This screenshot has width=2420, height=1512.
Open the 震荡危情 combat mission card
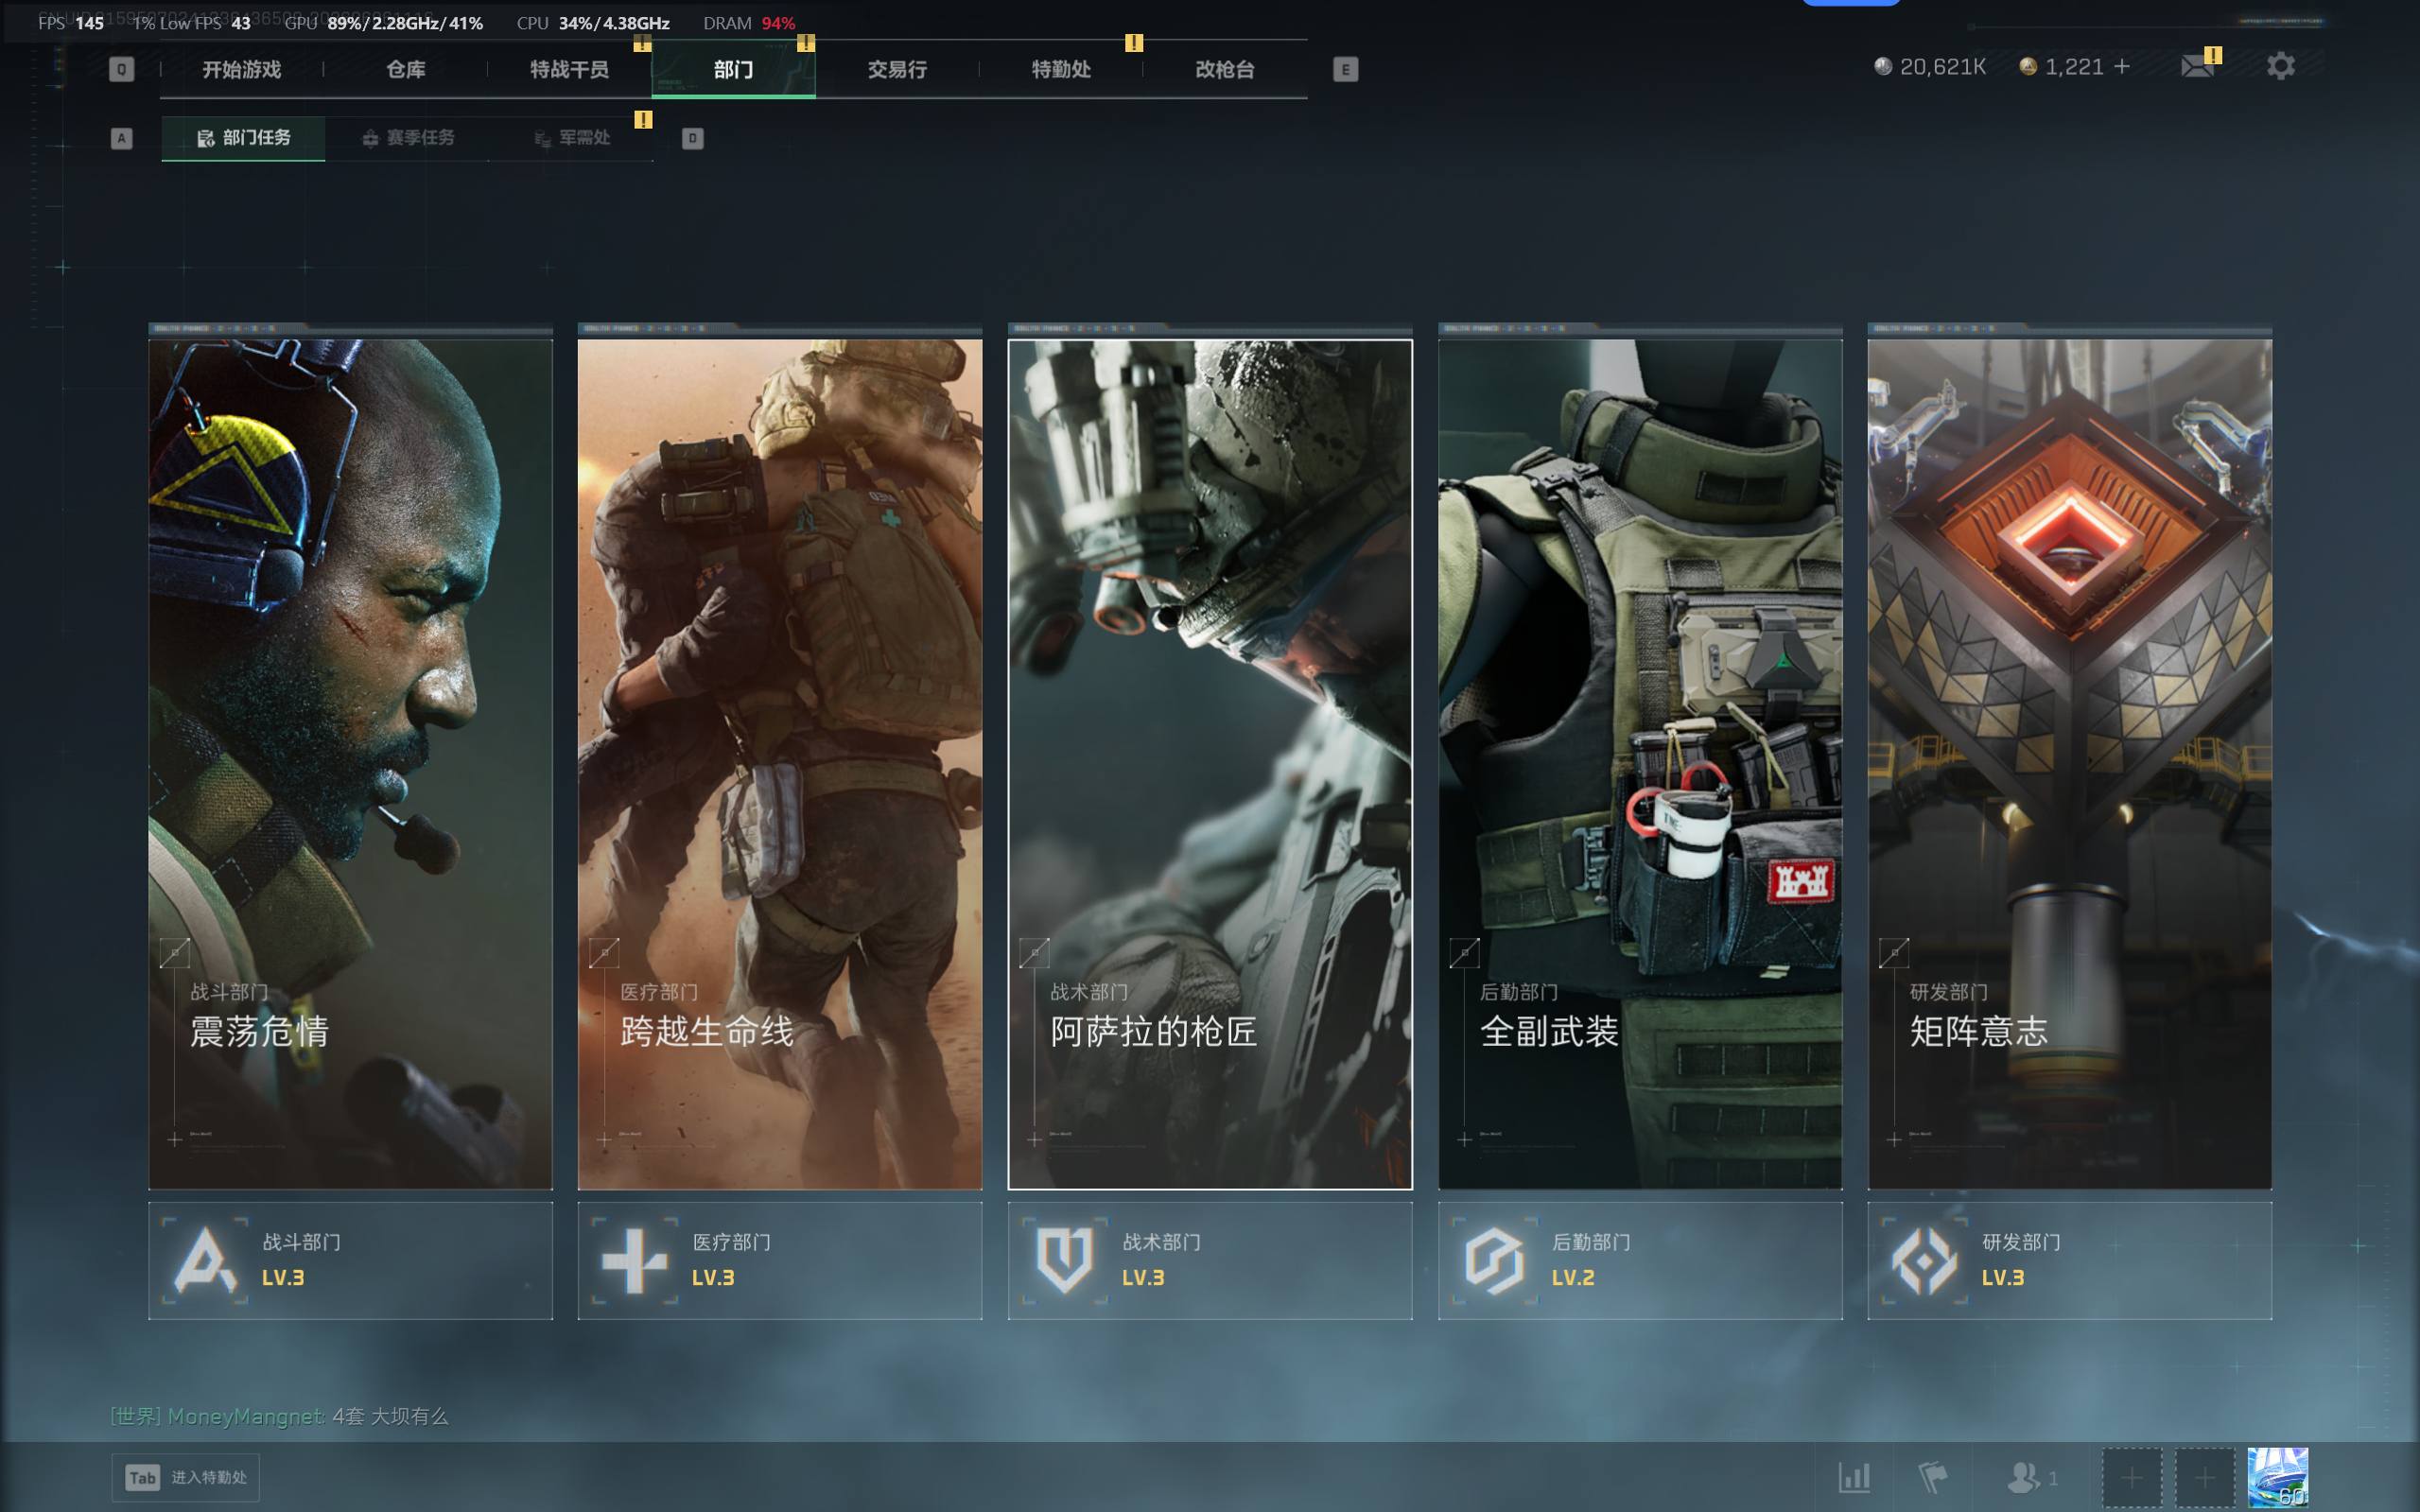click(350, 764)
